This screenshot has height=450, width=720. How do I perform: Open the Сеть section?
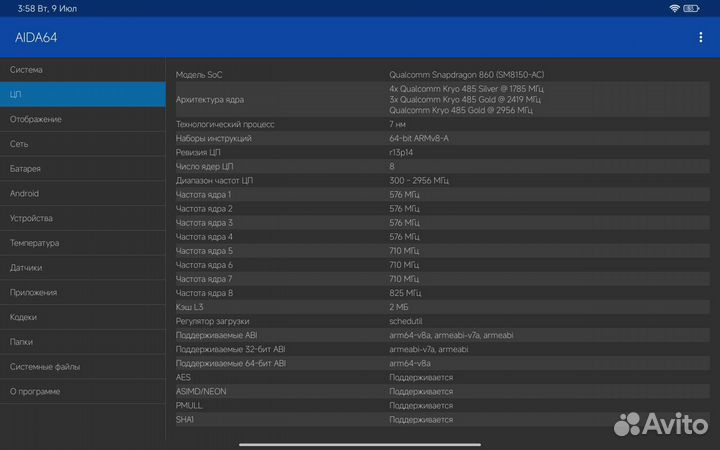coord(82,144)
